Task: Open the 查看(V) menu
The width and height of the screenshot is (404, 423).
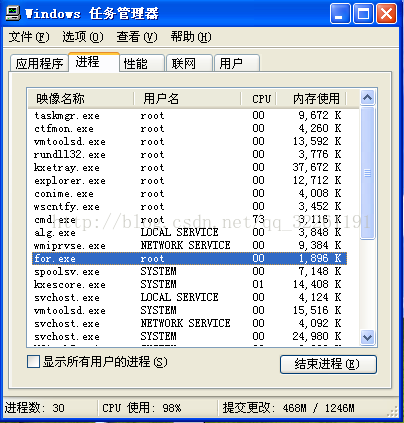Action: (137, 37)
